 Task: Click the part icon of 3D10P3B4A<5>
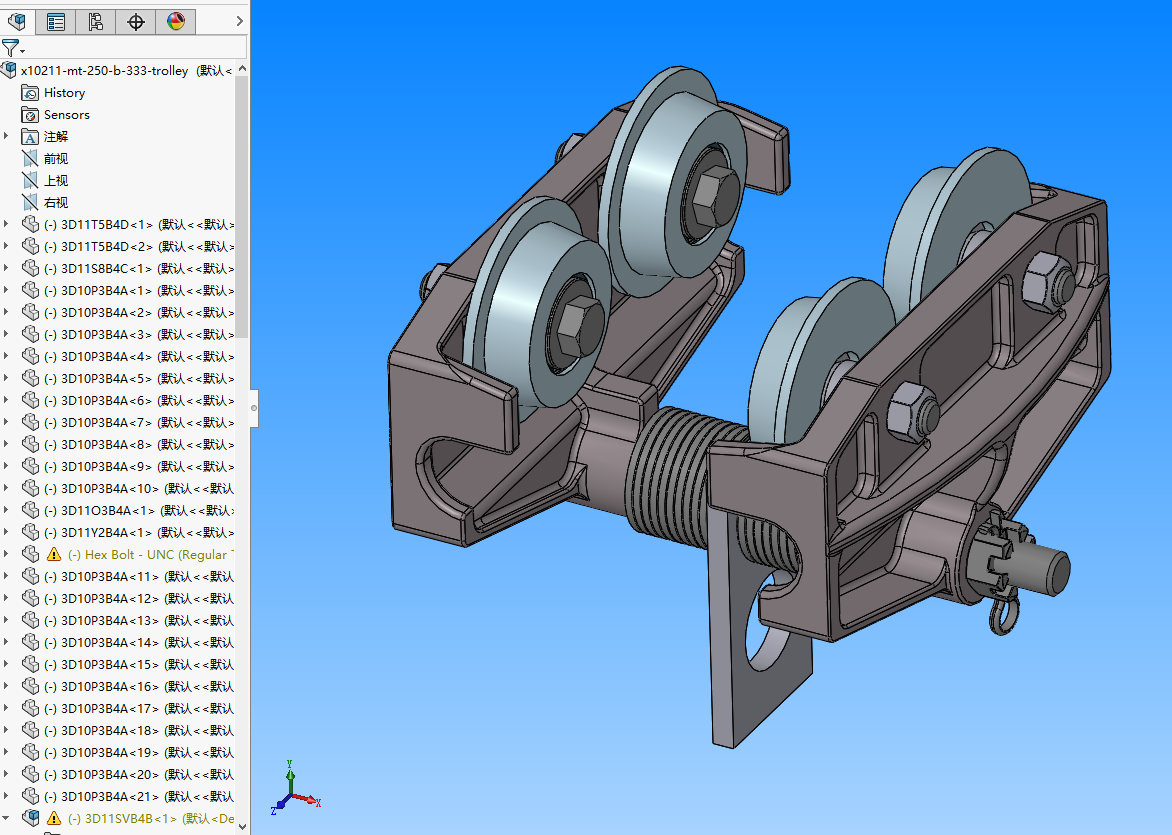[x=30, y=378]
